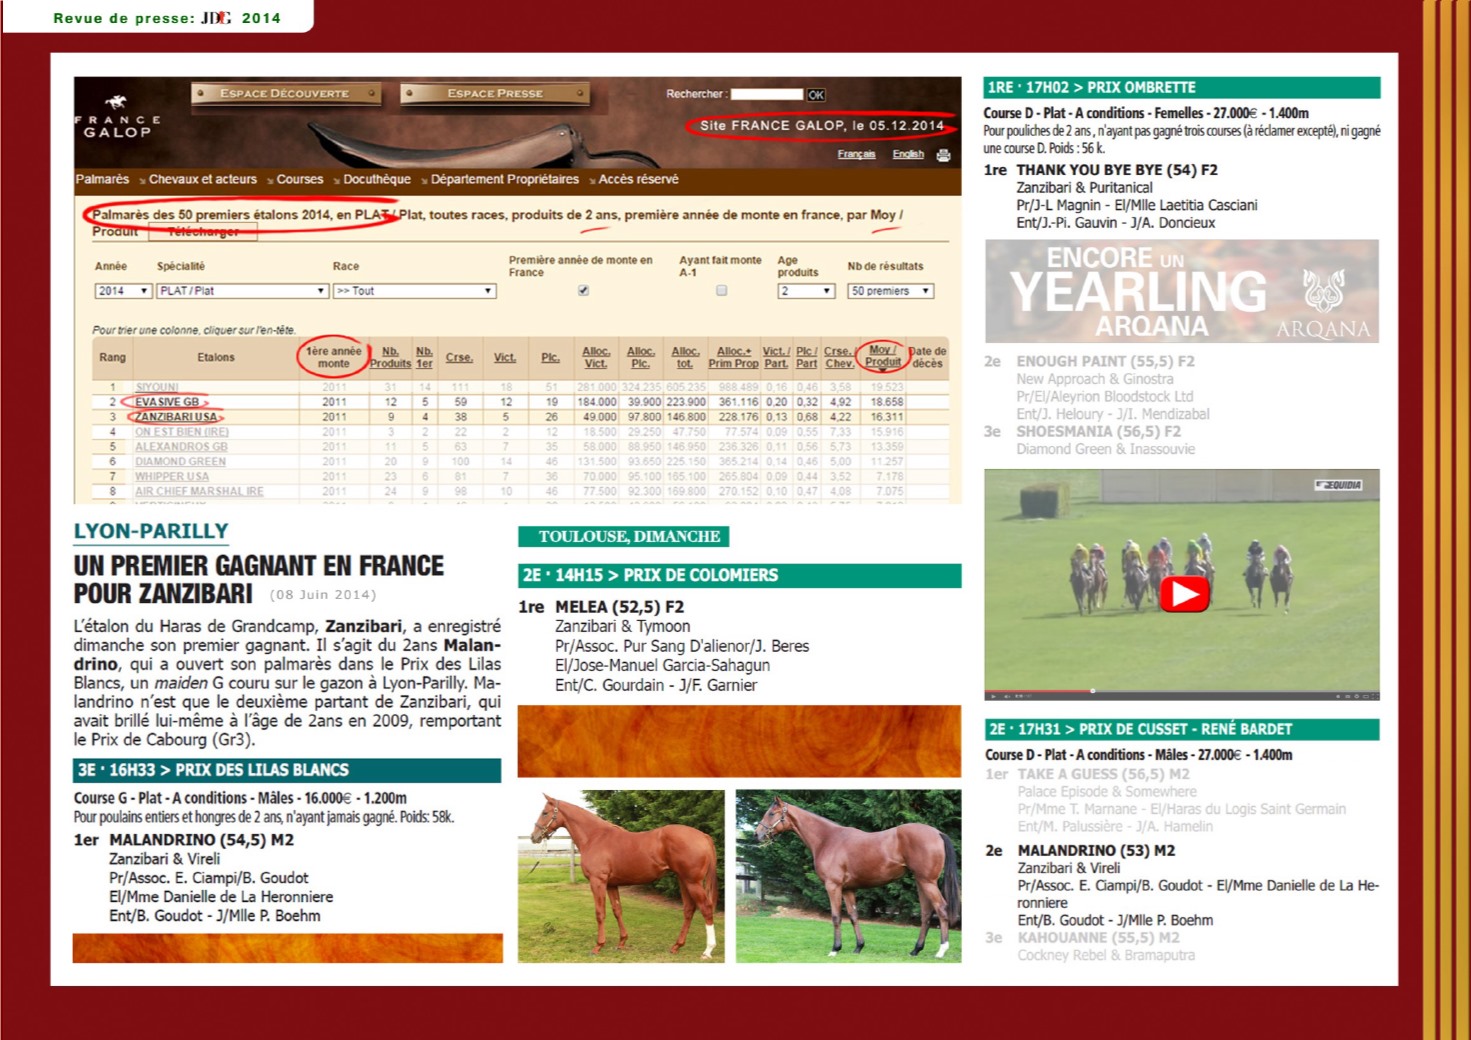Play the embedded race video

[x=1184, y=593]
